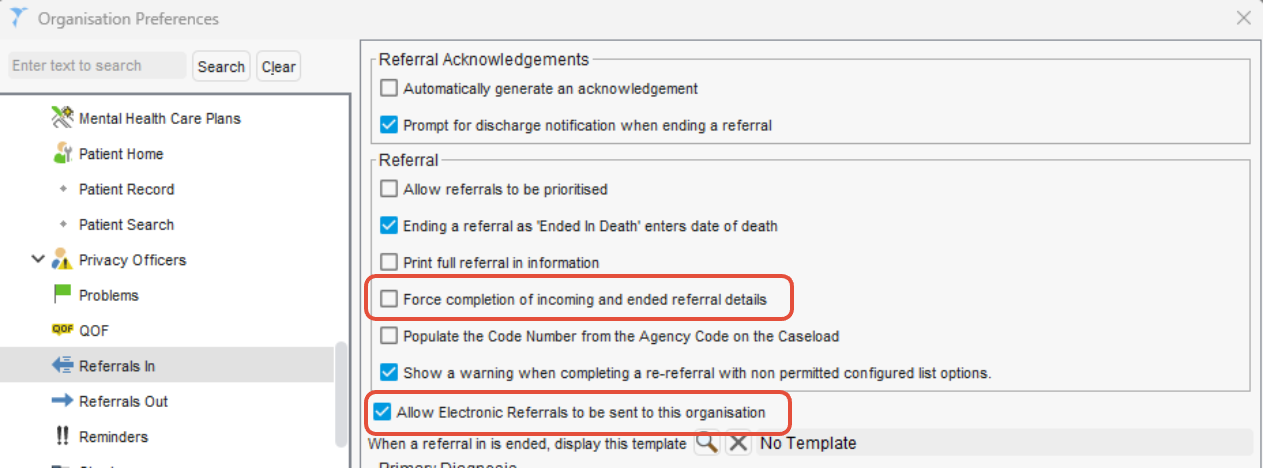Tick Force completion of referral details
The width and height of the screenshot is (1263, 468).
[x=389, y=299]
